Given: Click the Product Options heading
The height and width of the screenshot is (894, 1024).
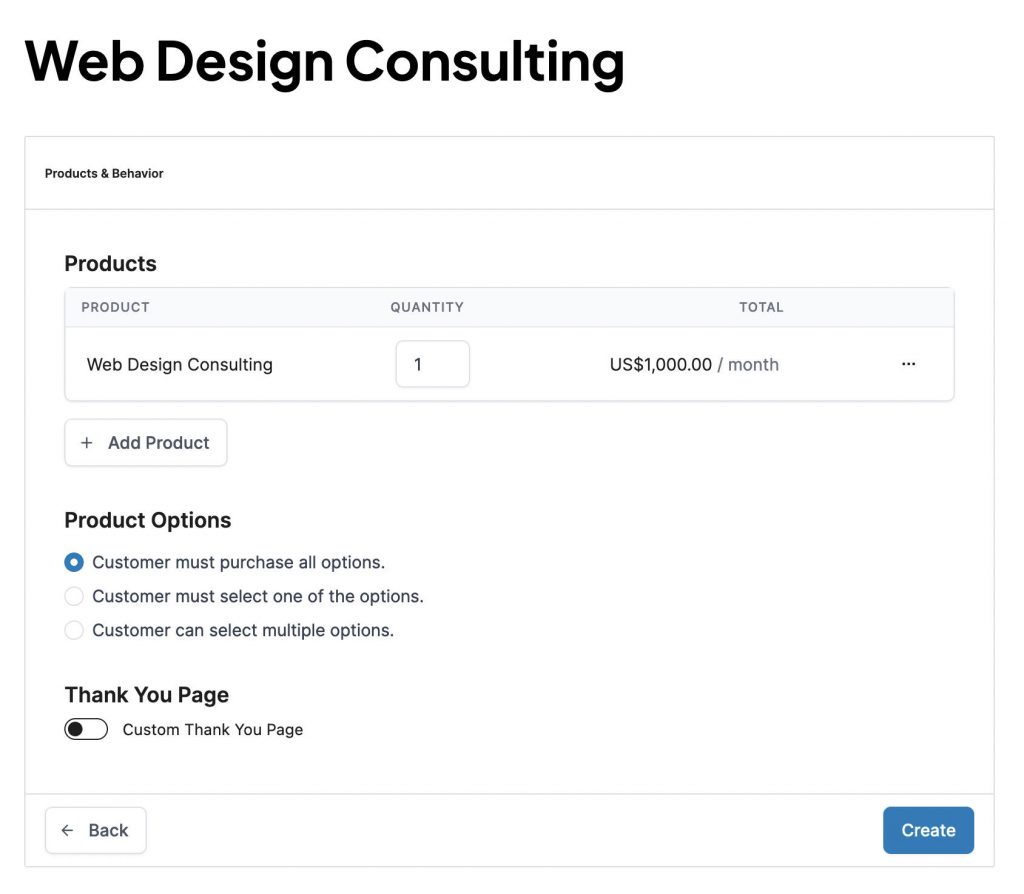Looking at the screenshot, I should click(147, 520).
